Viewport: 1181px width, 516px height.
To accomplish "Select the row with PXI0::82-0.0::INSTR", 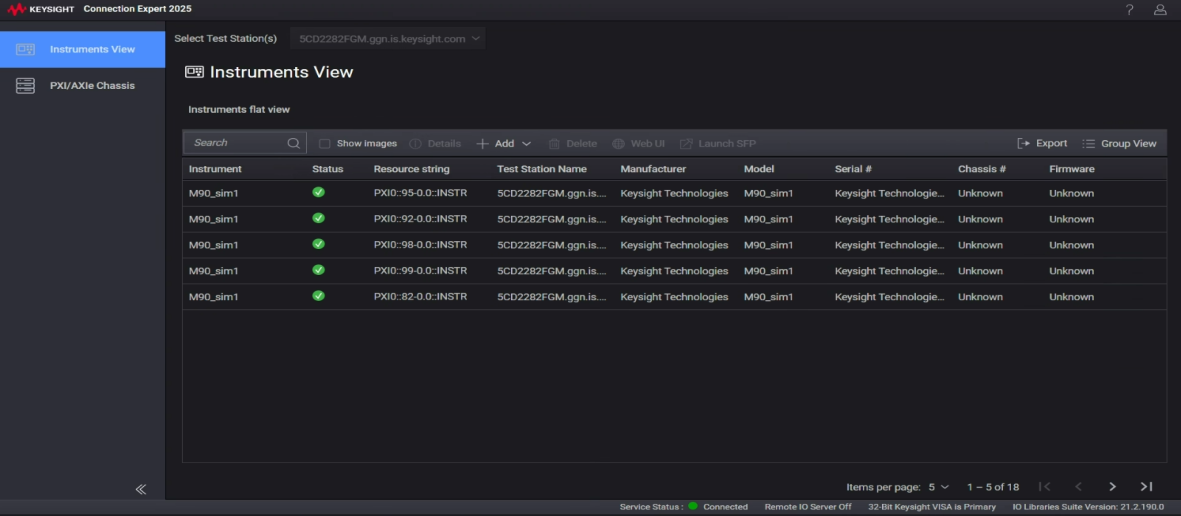I will point(420,297).
